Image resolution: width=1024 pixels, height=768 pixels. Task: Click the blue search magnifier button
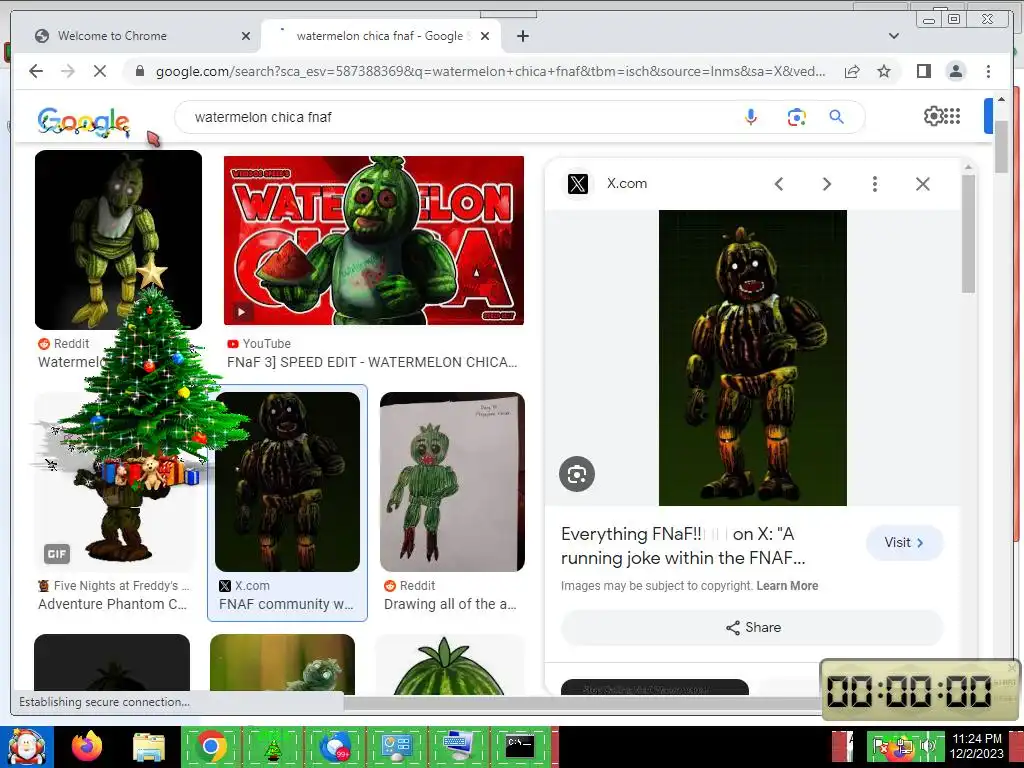tap(837, 117)
